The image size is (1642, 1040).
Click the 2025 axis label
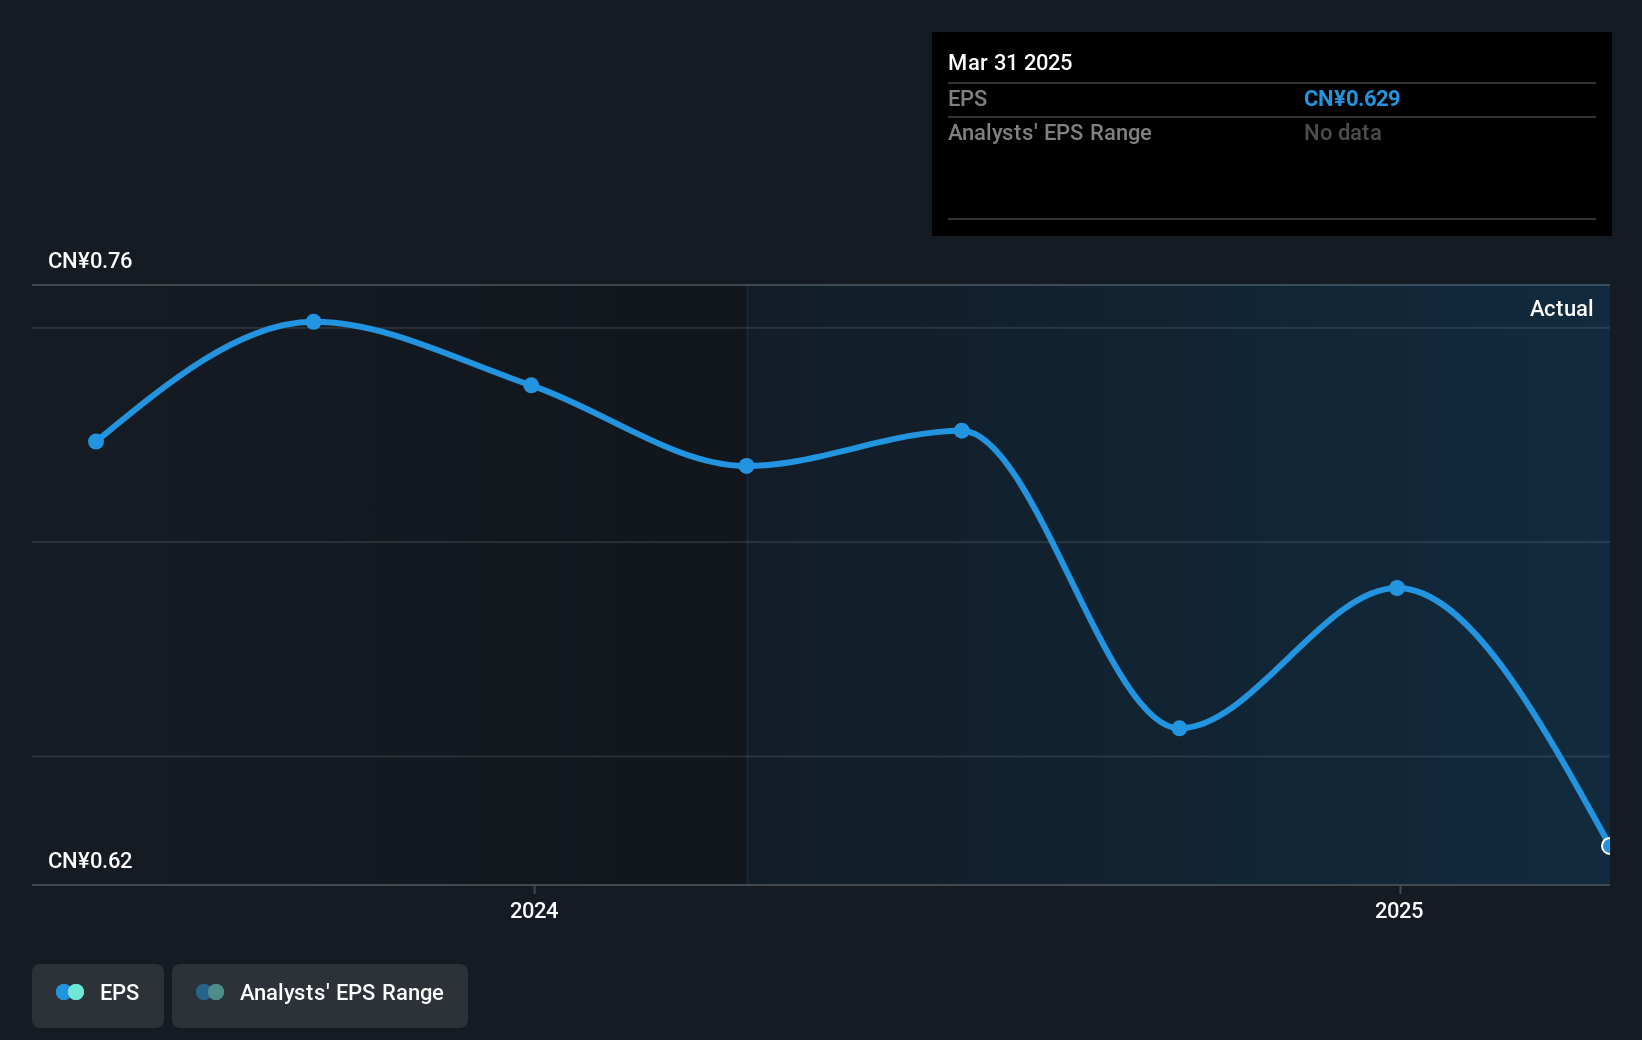tap(1399, 910)
